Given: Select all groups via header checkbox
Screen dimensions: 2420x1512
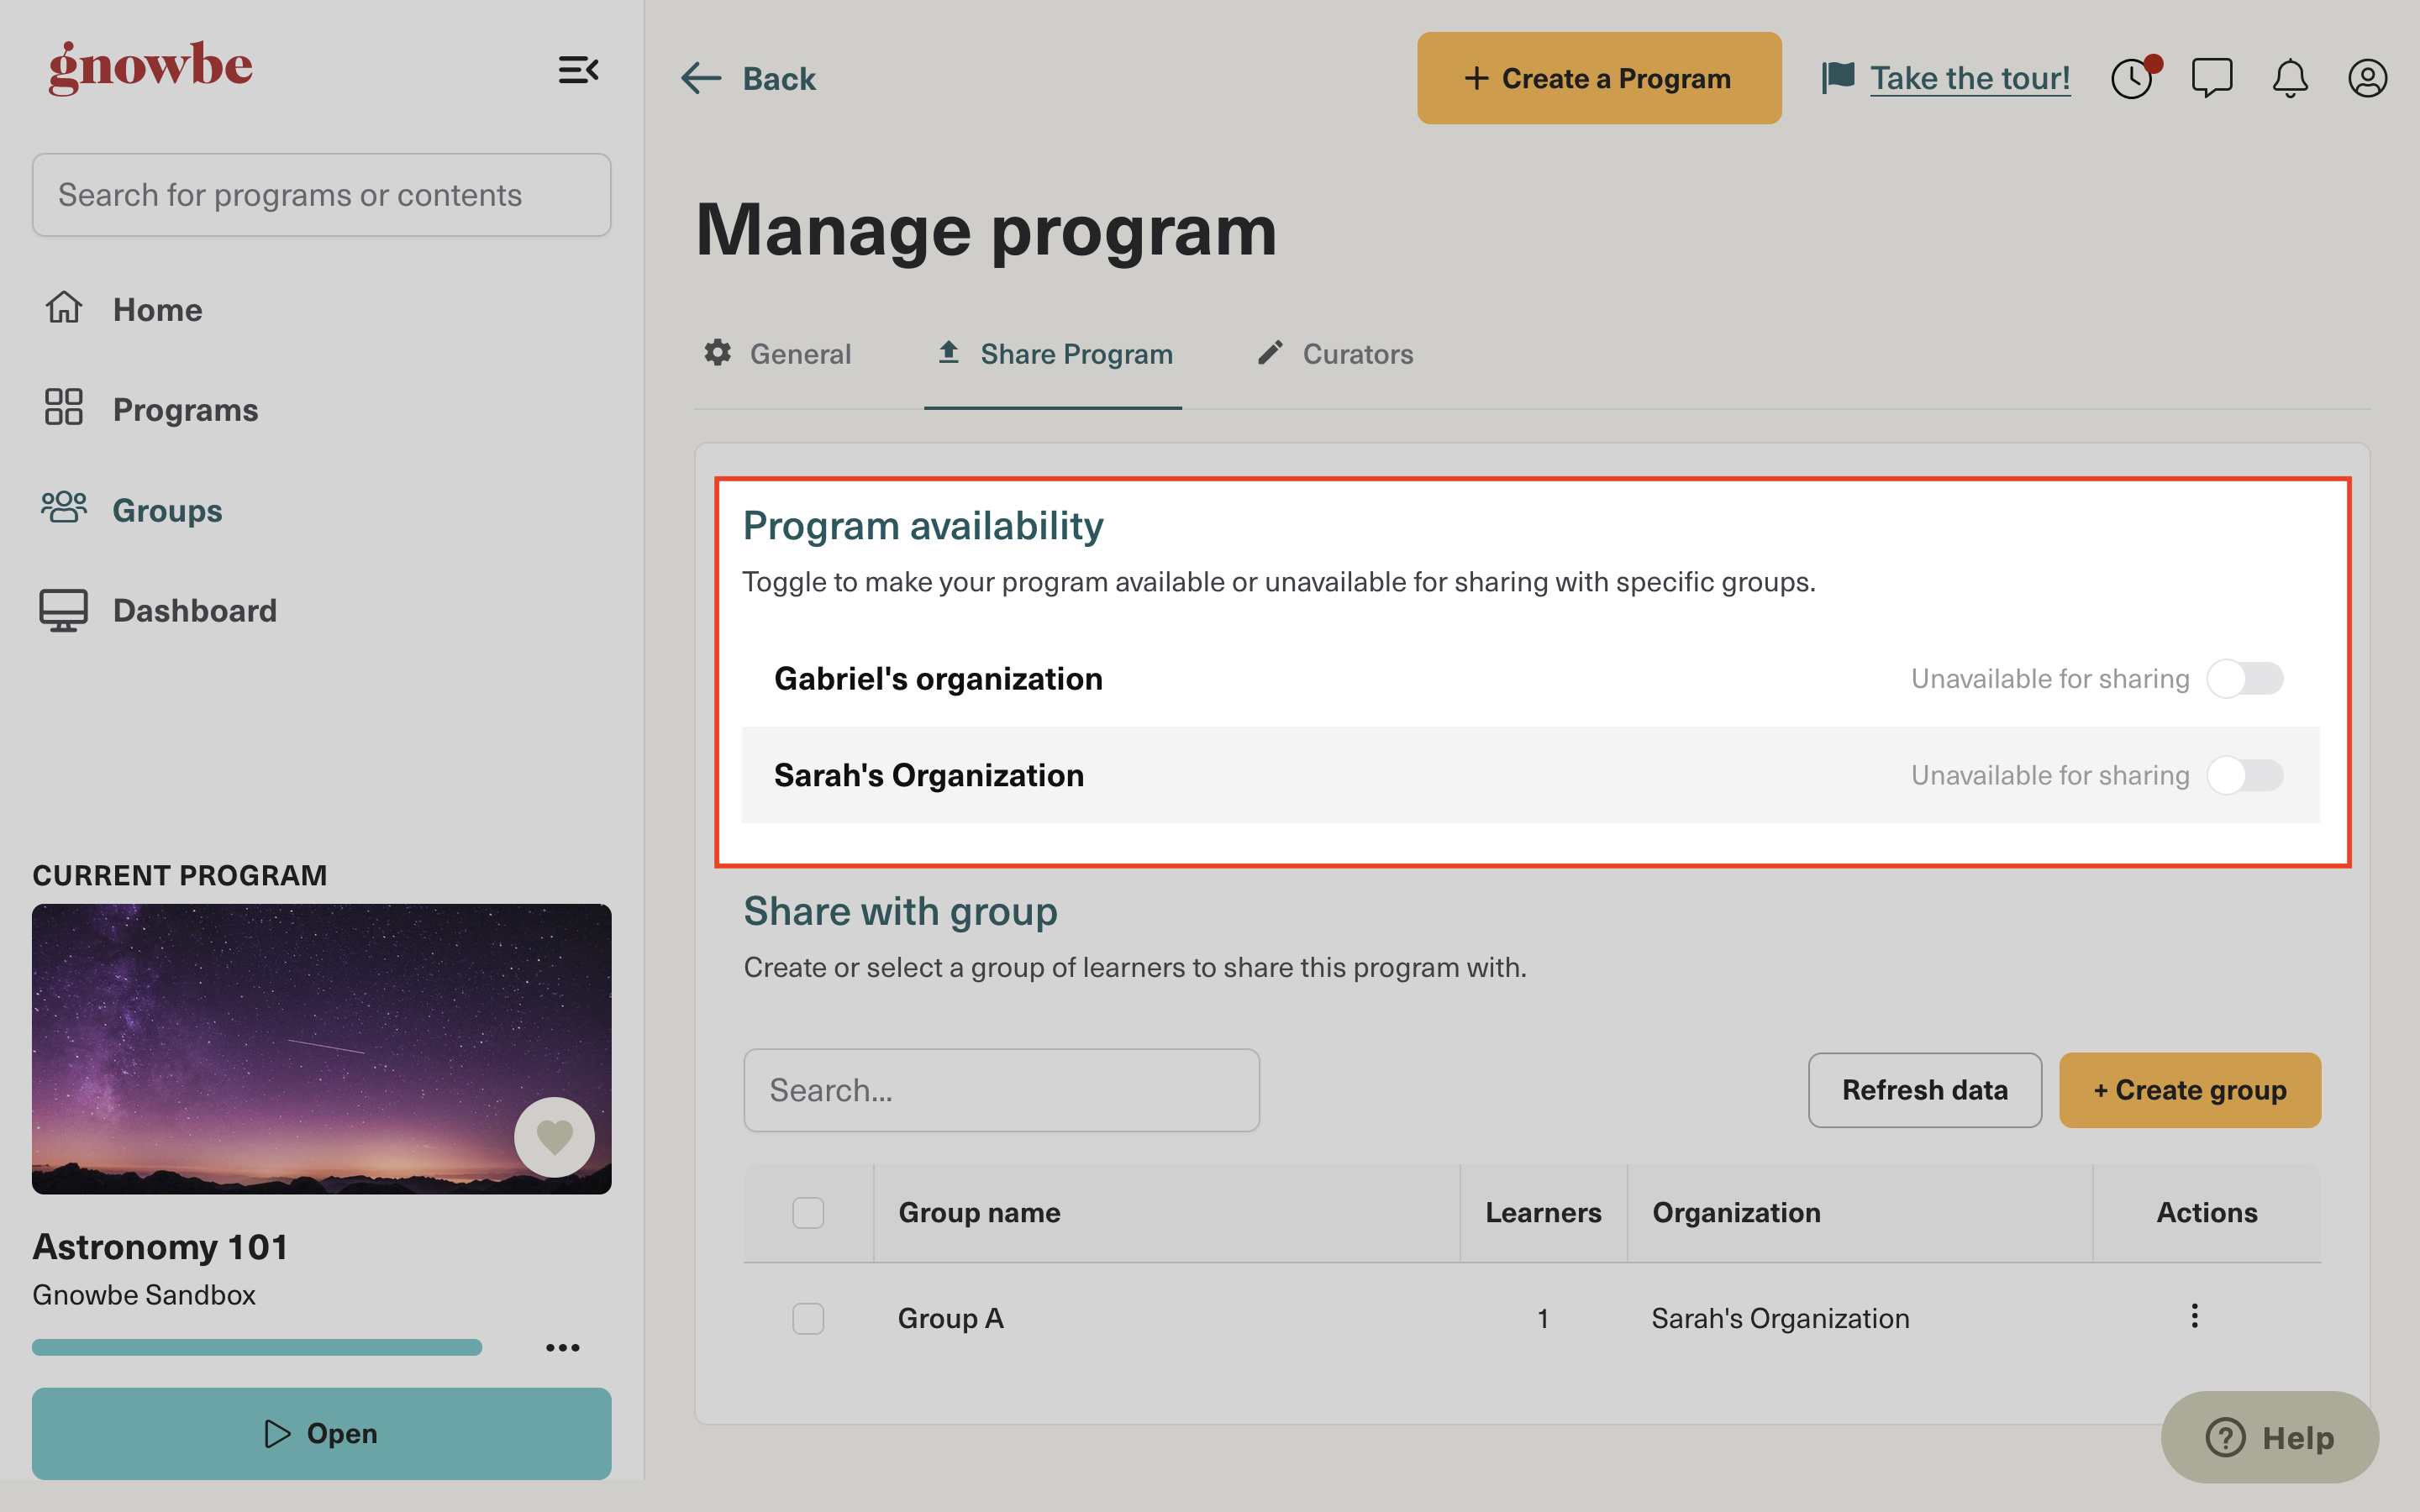Looking at the screenshot, I should pos(807,1212).
